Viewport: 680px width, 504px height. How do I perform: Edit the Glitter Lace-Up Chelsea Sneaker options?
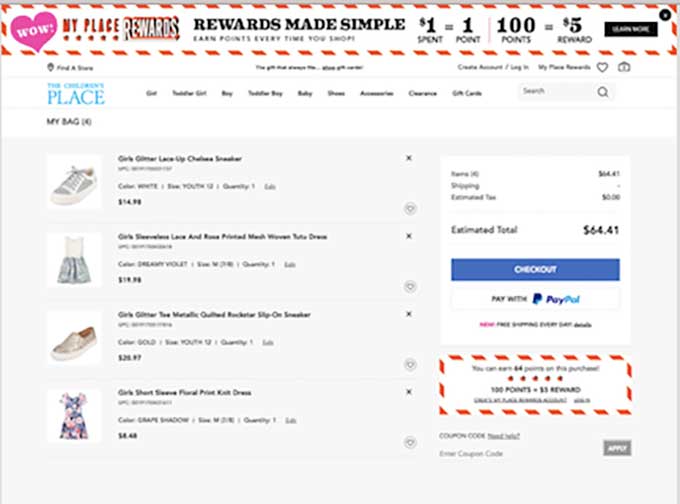[270, 187]
